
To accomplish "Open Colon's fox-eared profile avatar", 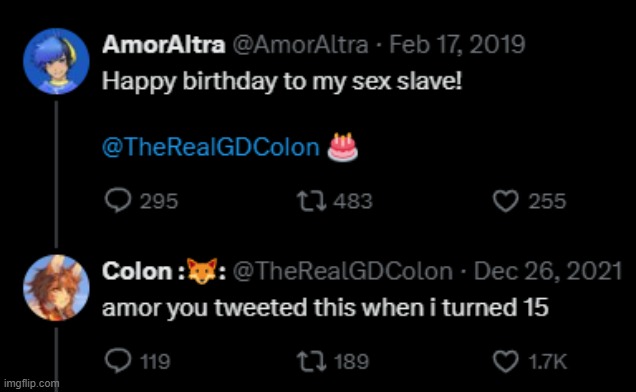I will 56,288.
